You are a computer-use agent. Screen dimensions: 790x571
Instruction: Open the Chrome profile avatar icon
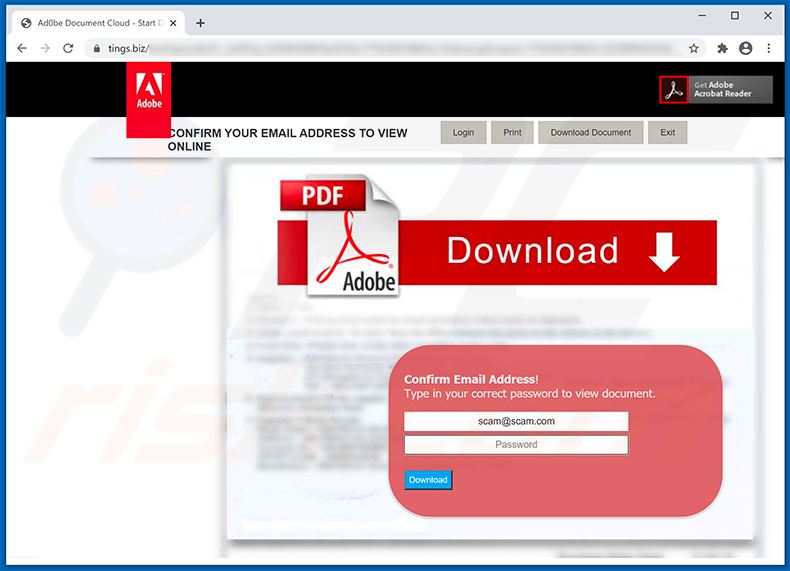pos(746,48)
